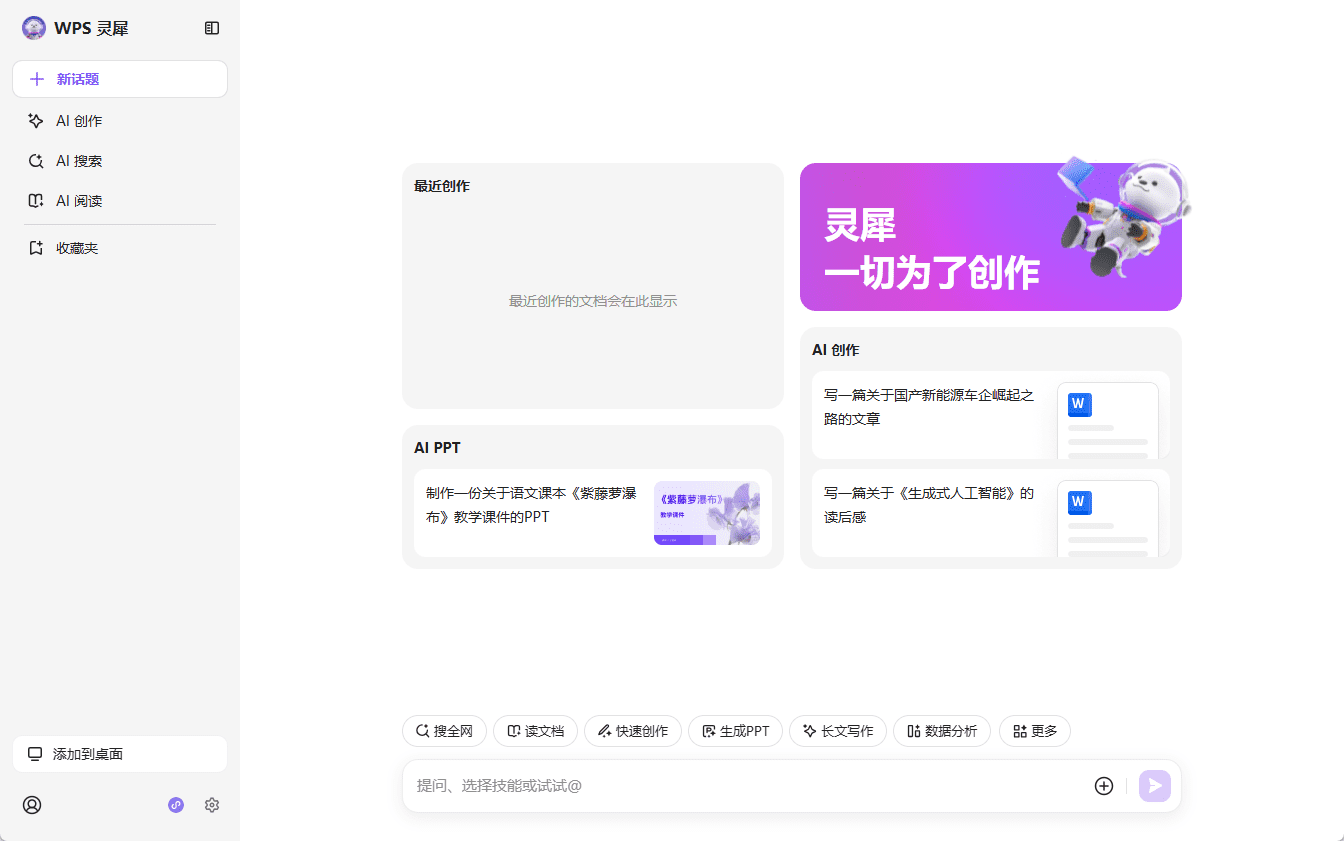Open the user account profile icon
Screen dimensions: 1344x841
tap(32, 805)
